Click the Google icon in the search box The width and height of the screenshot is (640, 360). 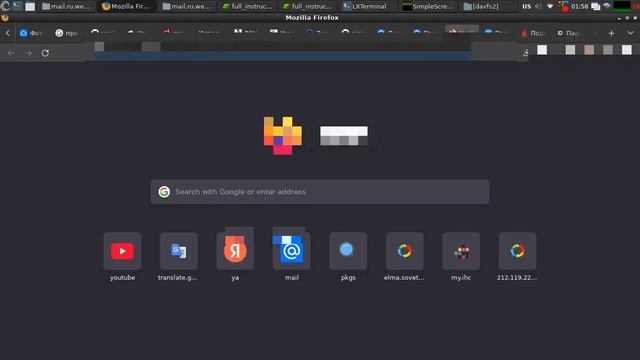click(x=164, y=192)
